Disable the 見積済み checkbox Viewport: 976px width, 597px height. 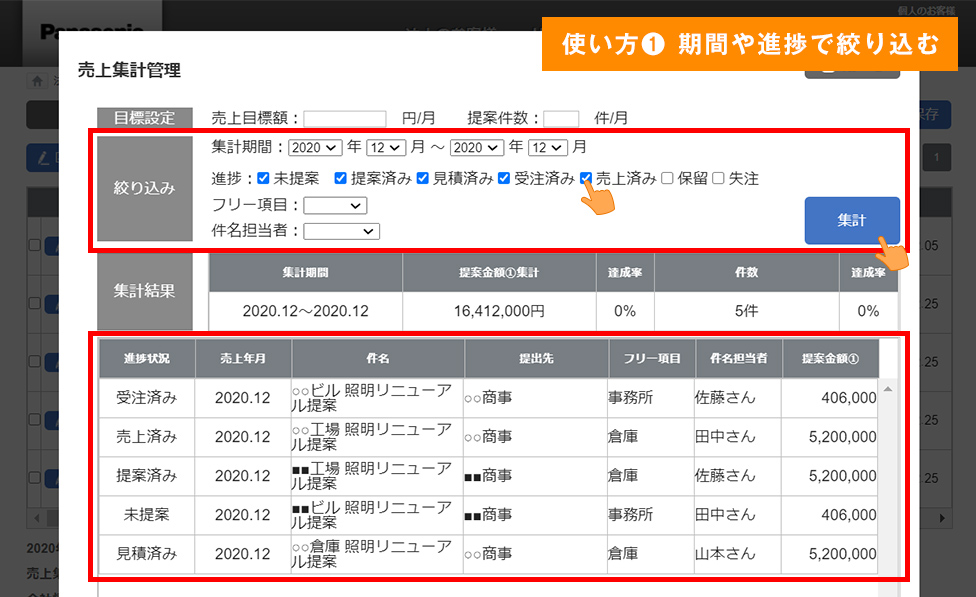[422, 179]
